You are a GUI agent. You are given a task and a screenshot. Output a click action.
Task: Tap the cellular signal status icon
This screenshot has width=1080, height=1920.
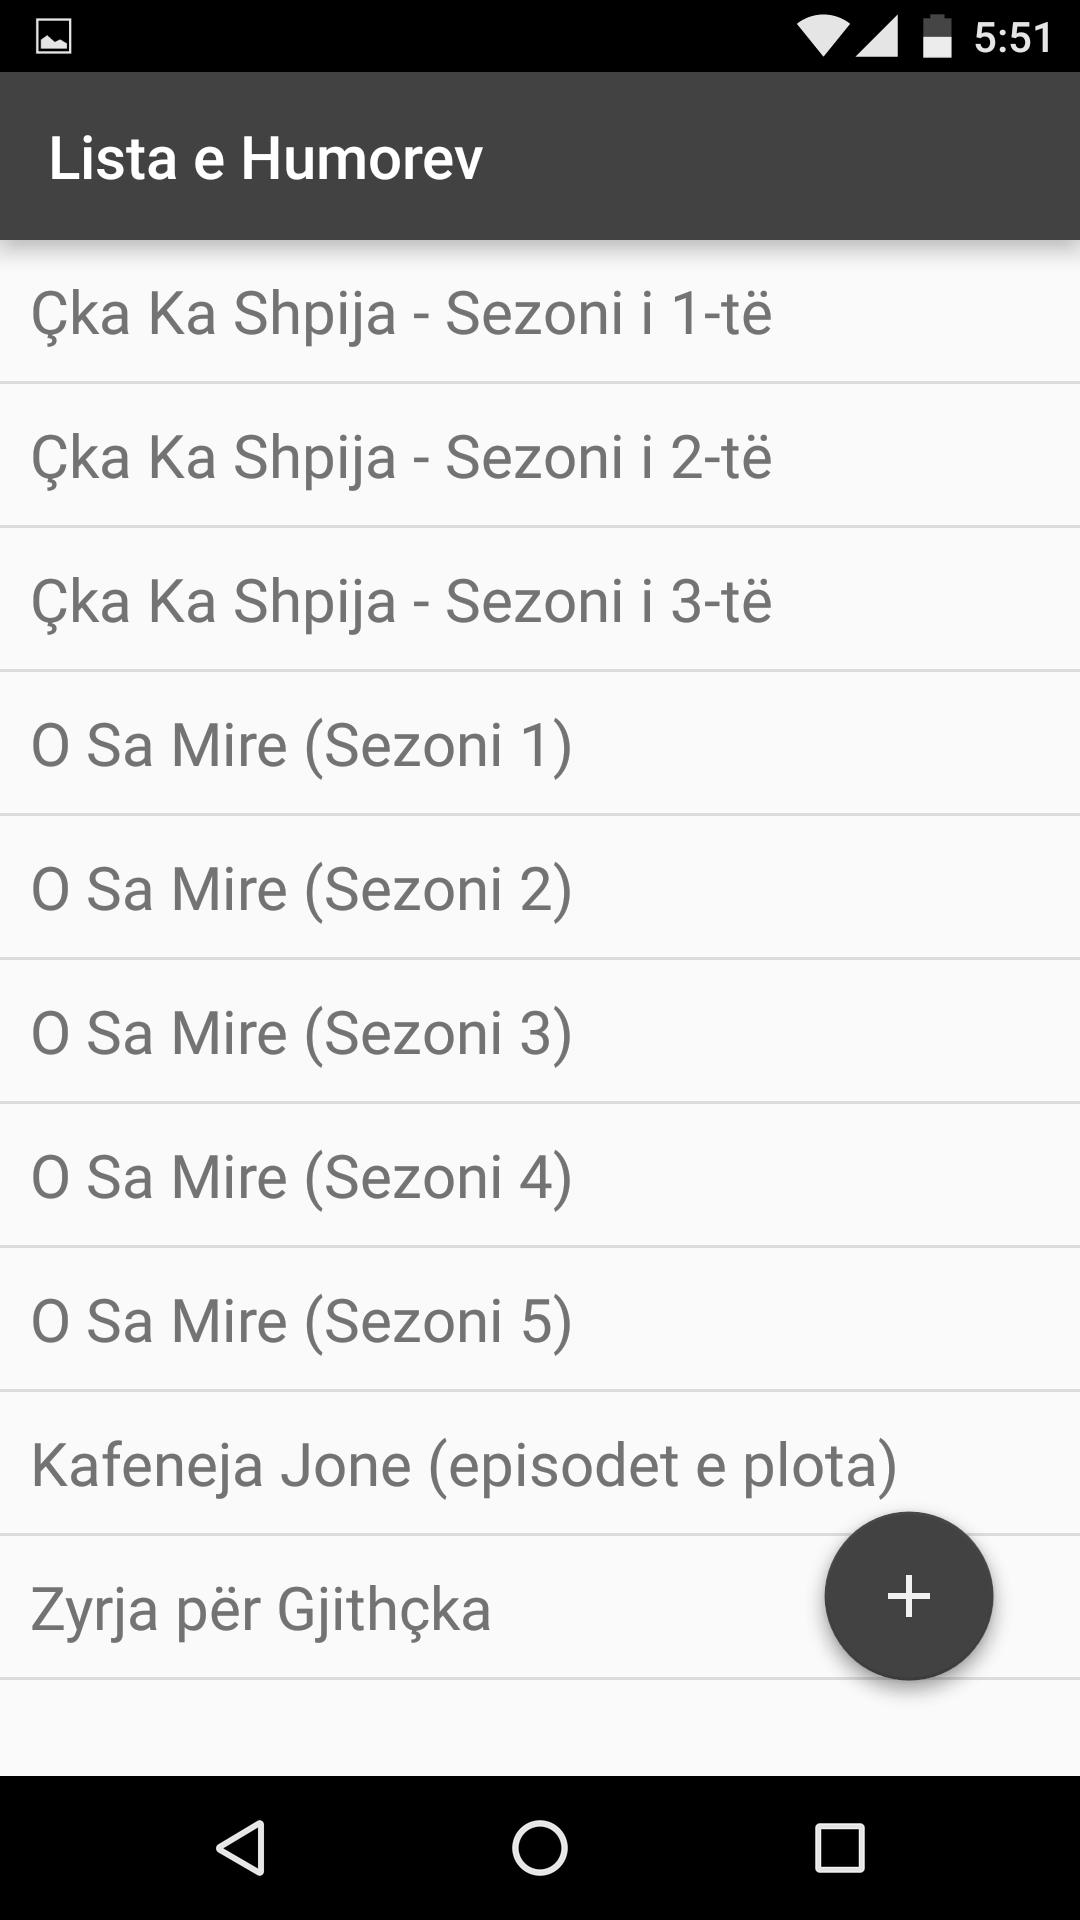pos(877,37)
